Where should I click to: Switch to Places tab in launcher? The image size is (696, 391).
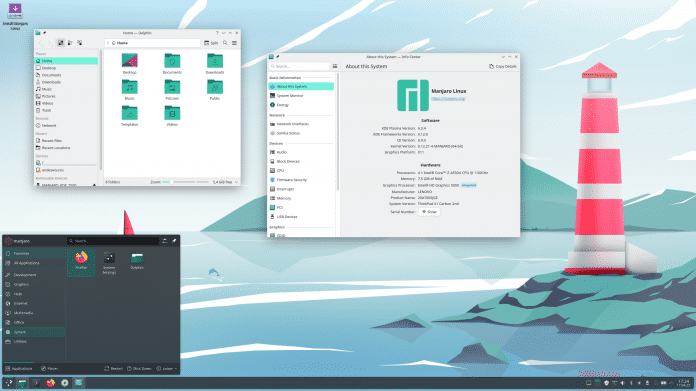pos(50,369)
